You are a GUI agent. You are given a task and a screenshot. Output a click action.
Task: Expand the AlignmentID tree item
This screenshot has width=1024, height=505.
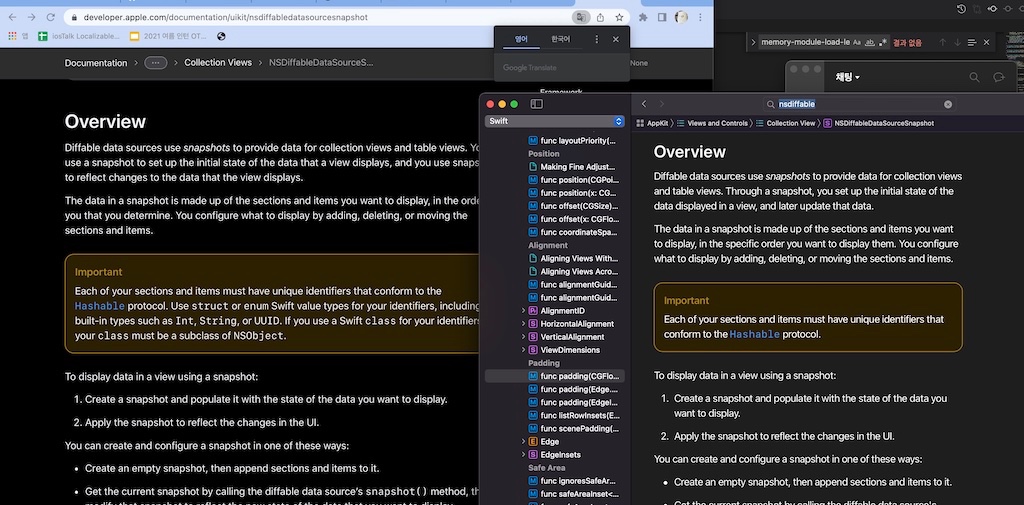(x=523, y=311)
